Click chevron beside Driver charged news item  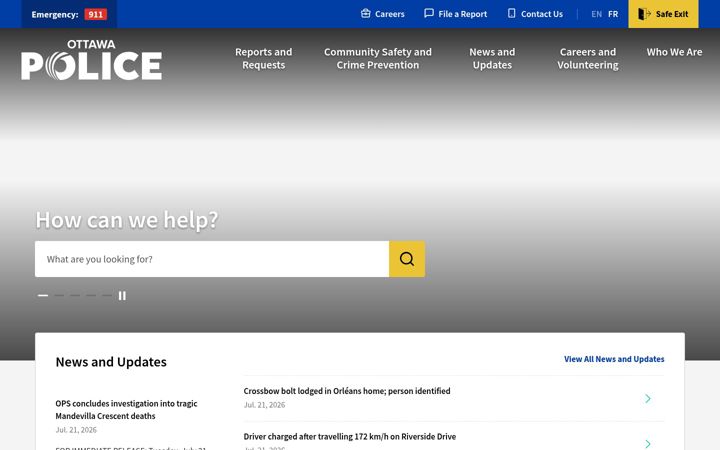pos(647,444)
